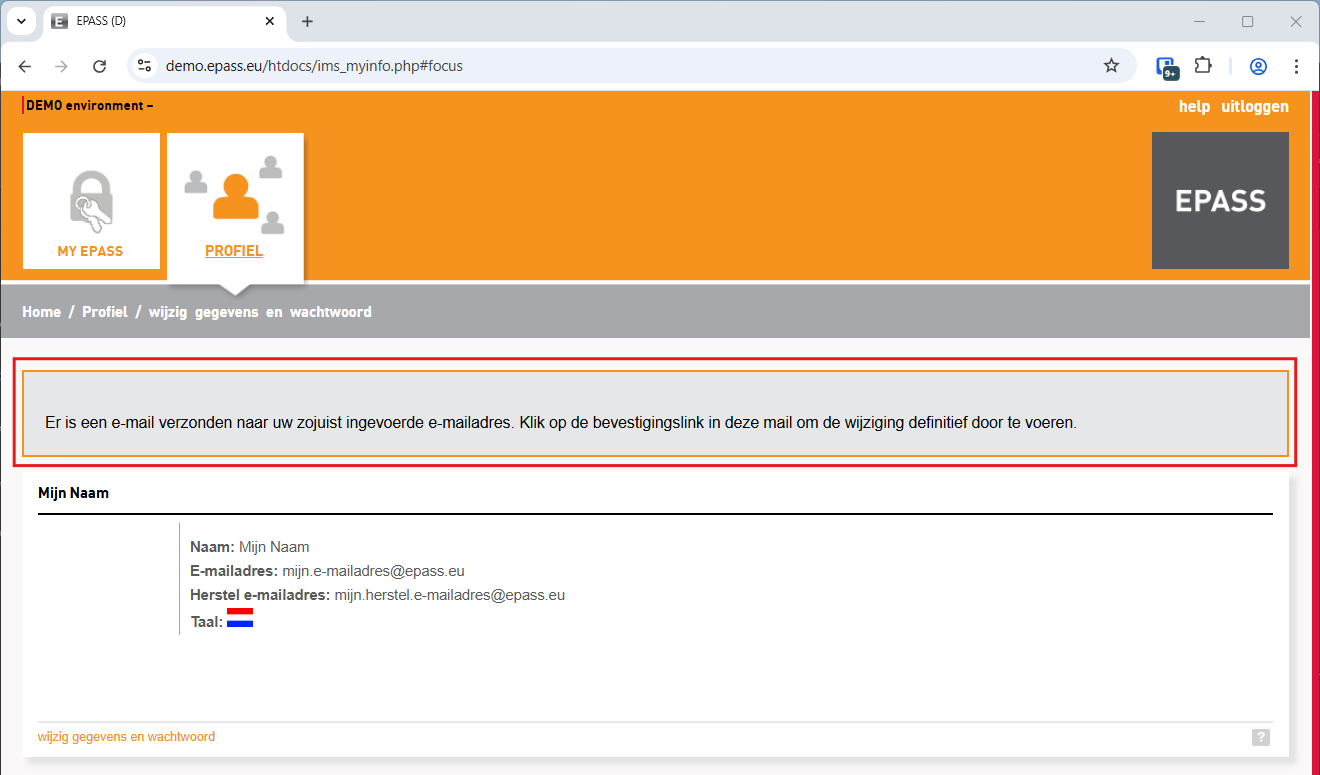
Task: Minimize the browser window
Action: pyautogui.click(x=1200, y=21)
